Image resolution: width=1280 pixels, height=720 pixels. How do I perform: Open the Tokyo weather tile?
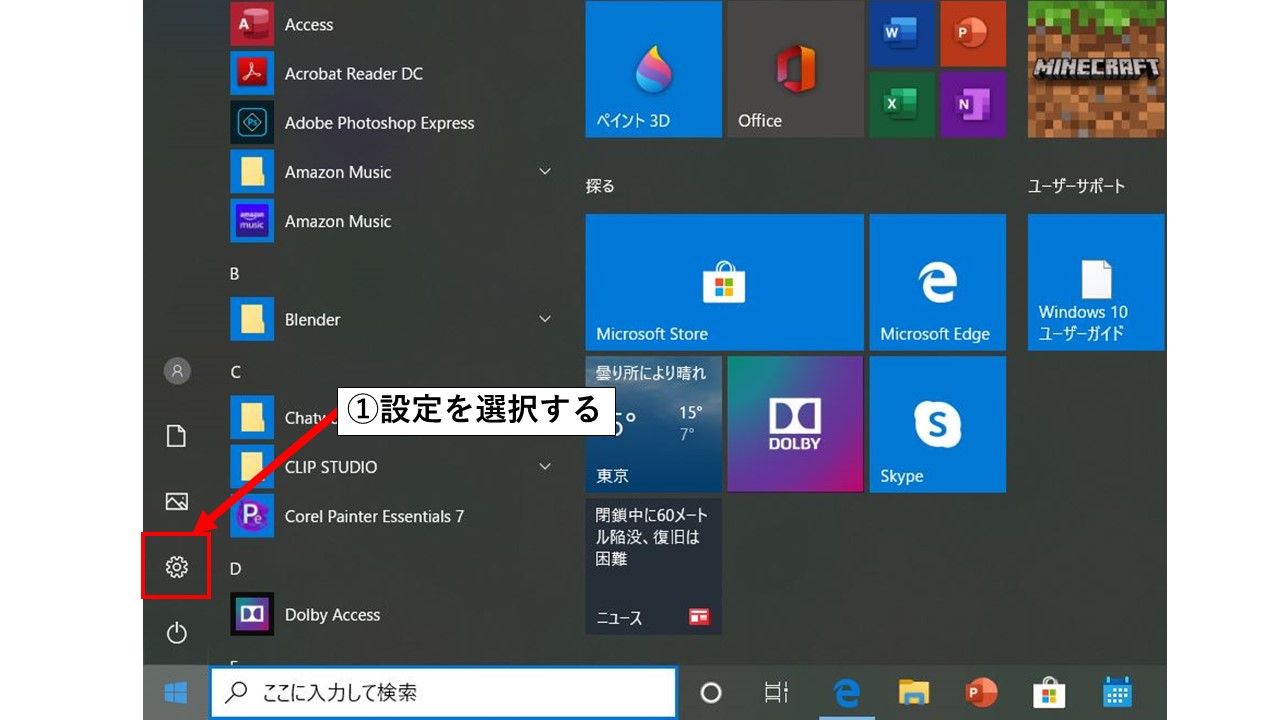point(653,424)
